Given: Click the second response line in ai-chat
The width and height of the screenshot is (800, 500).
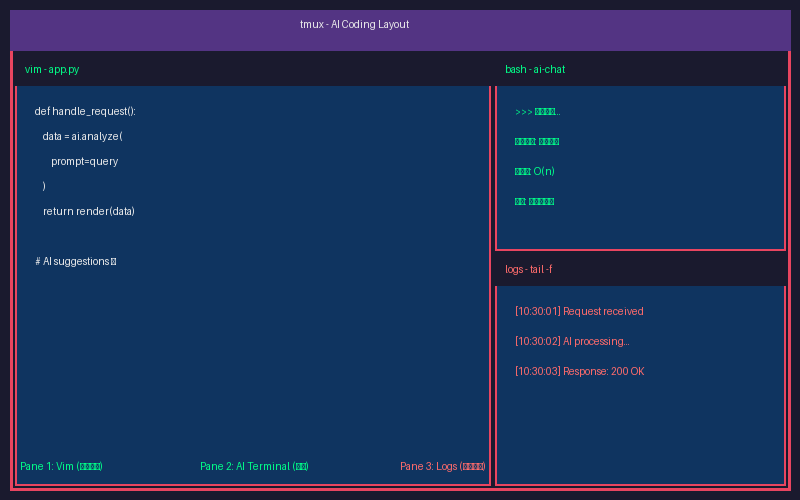Looking at the screenshot, I should point(537,141).
